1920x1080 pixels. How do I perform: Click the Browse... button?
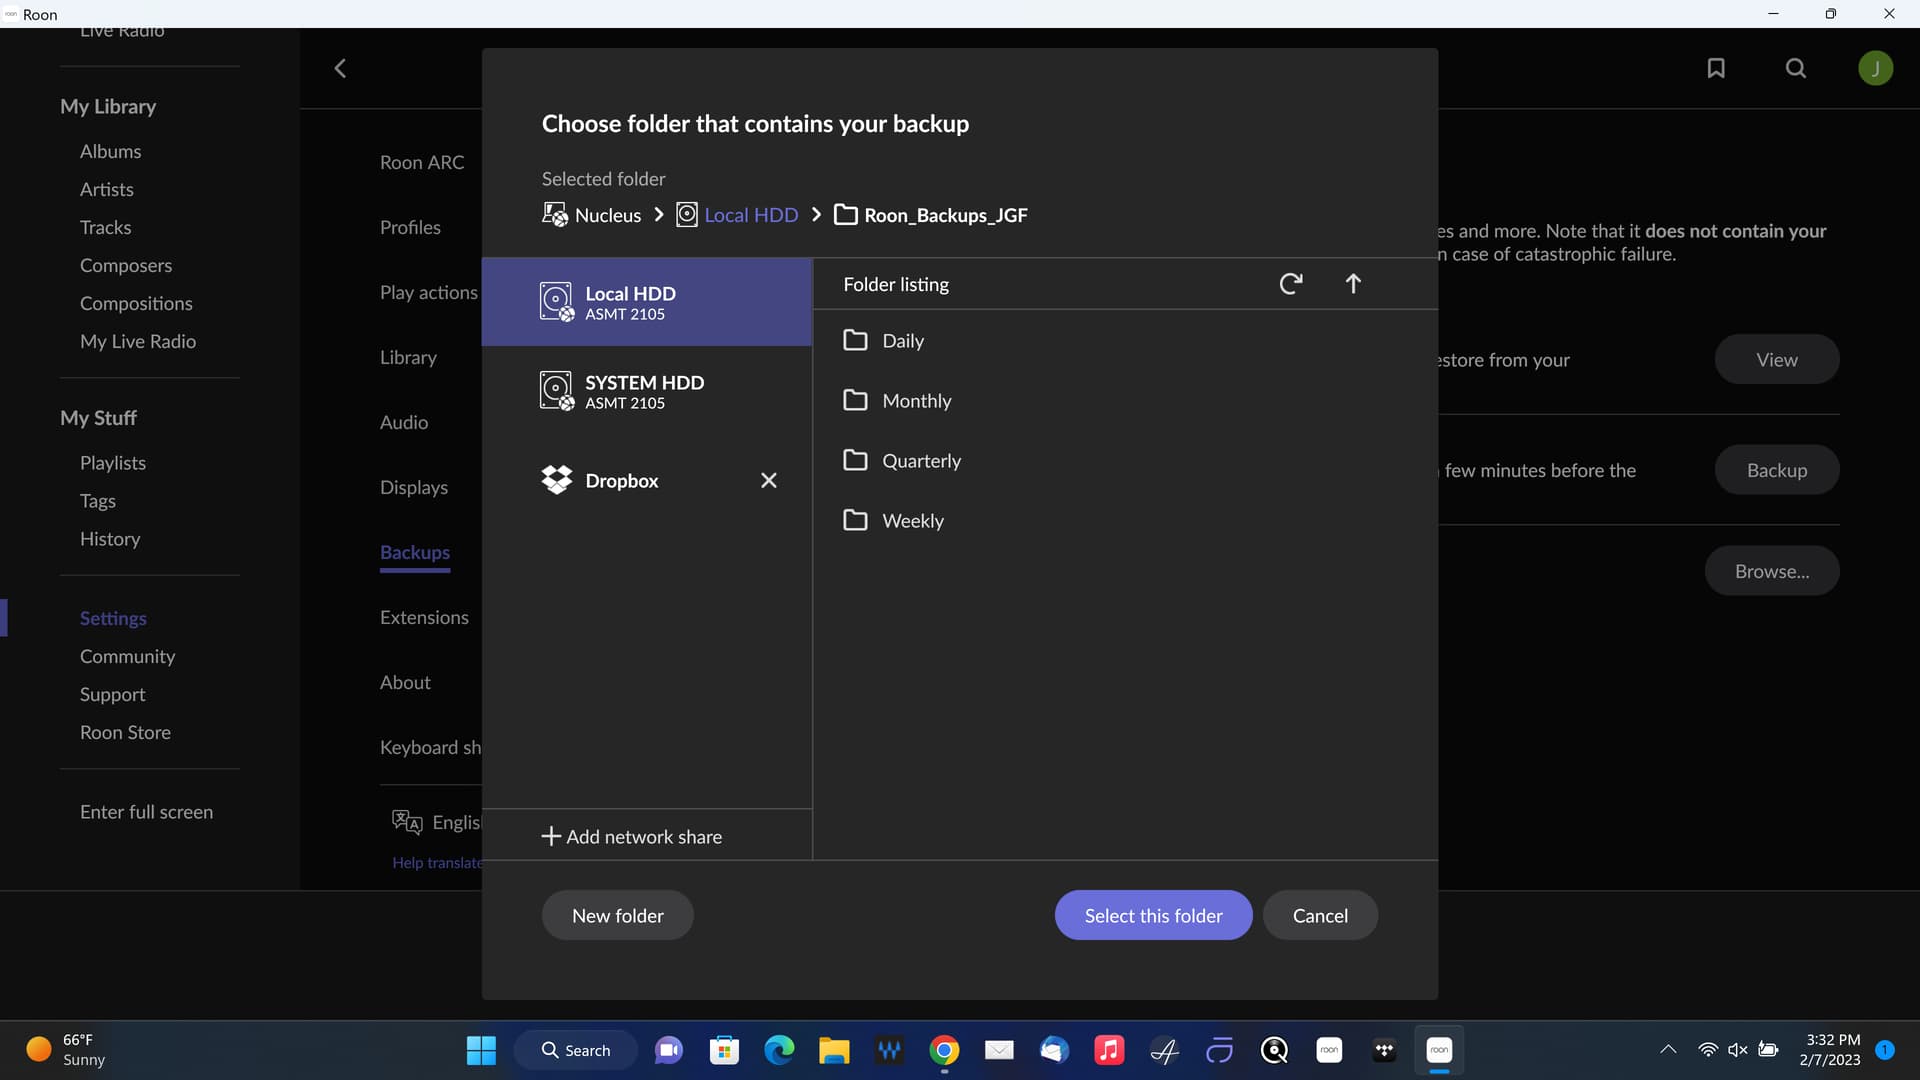point(1772,571)
